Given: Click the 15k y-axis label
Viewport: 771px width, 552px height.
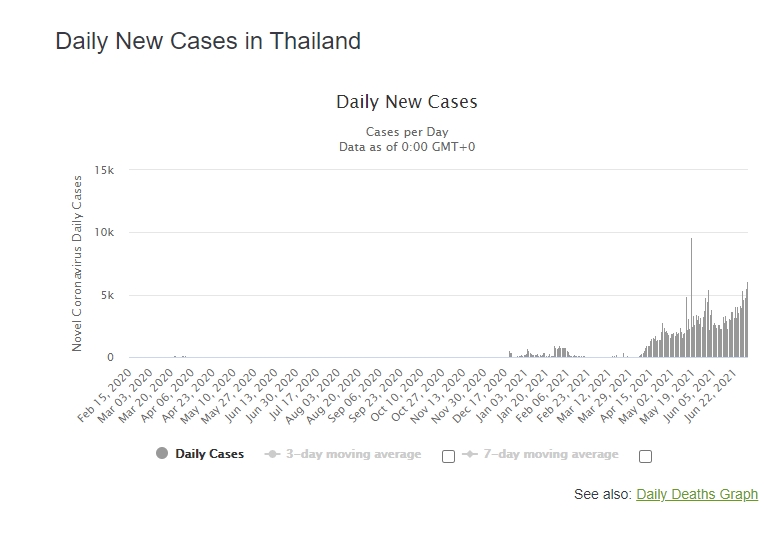Looking at the screenshot, I should click(105, 170).
